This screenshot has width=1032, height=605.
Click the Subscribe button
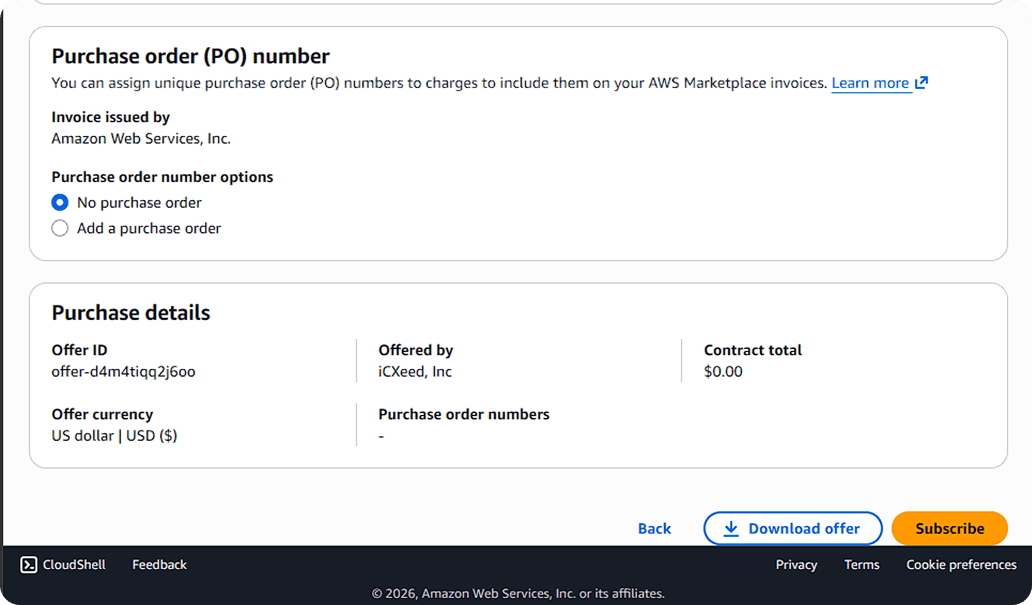949,529
